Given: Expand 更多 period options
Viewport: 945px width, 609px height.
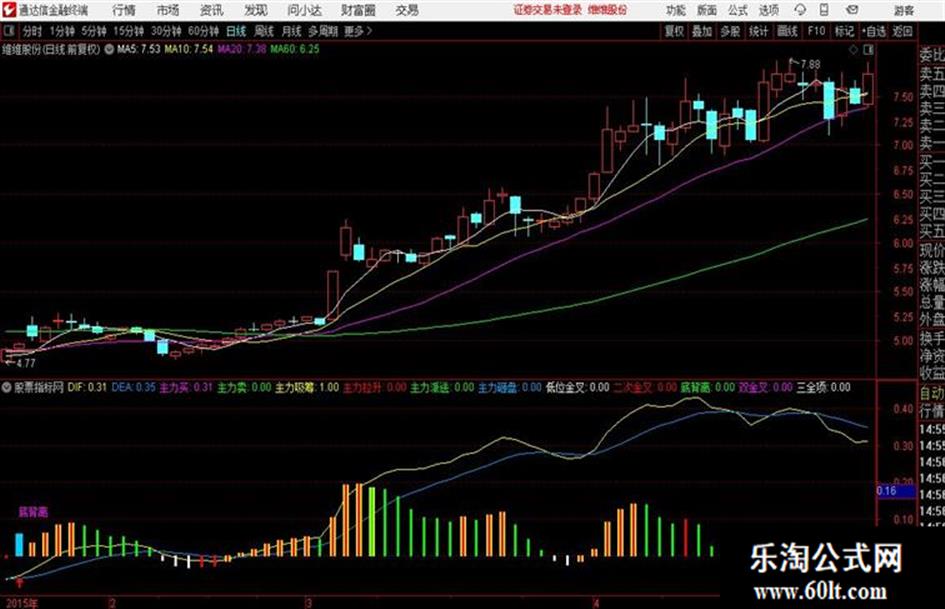Looking at the screenshot, I should pyautogui.click(x=358, y=31).
